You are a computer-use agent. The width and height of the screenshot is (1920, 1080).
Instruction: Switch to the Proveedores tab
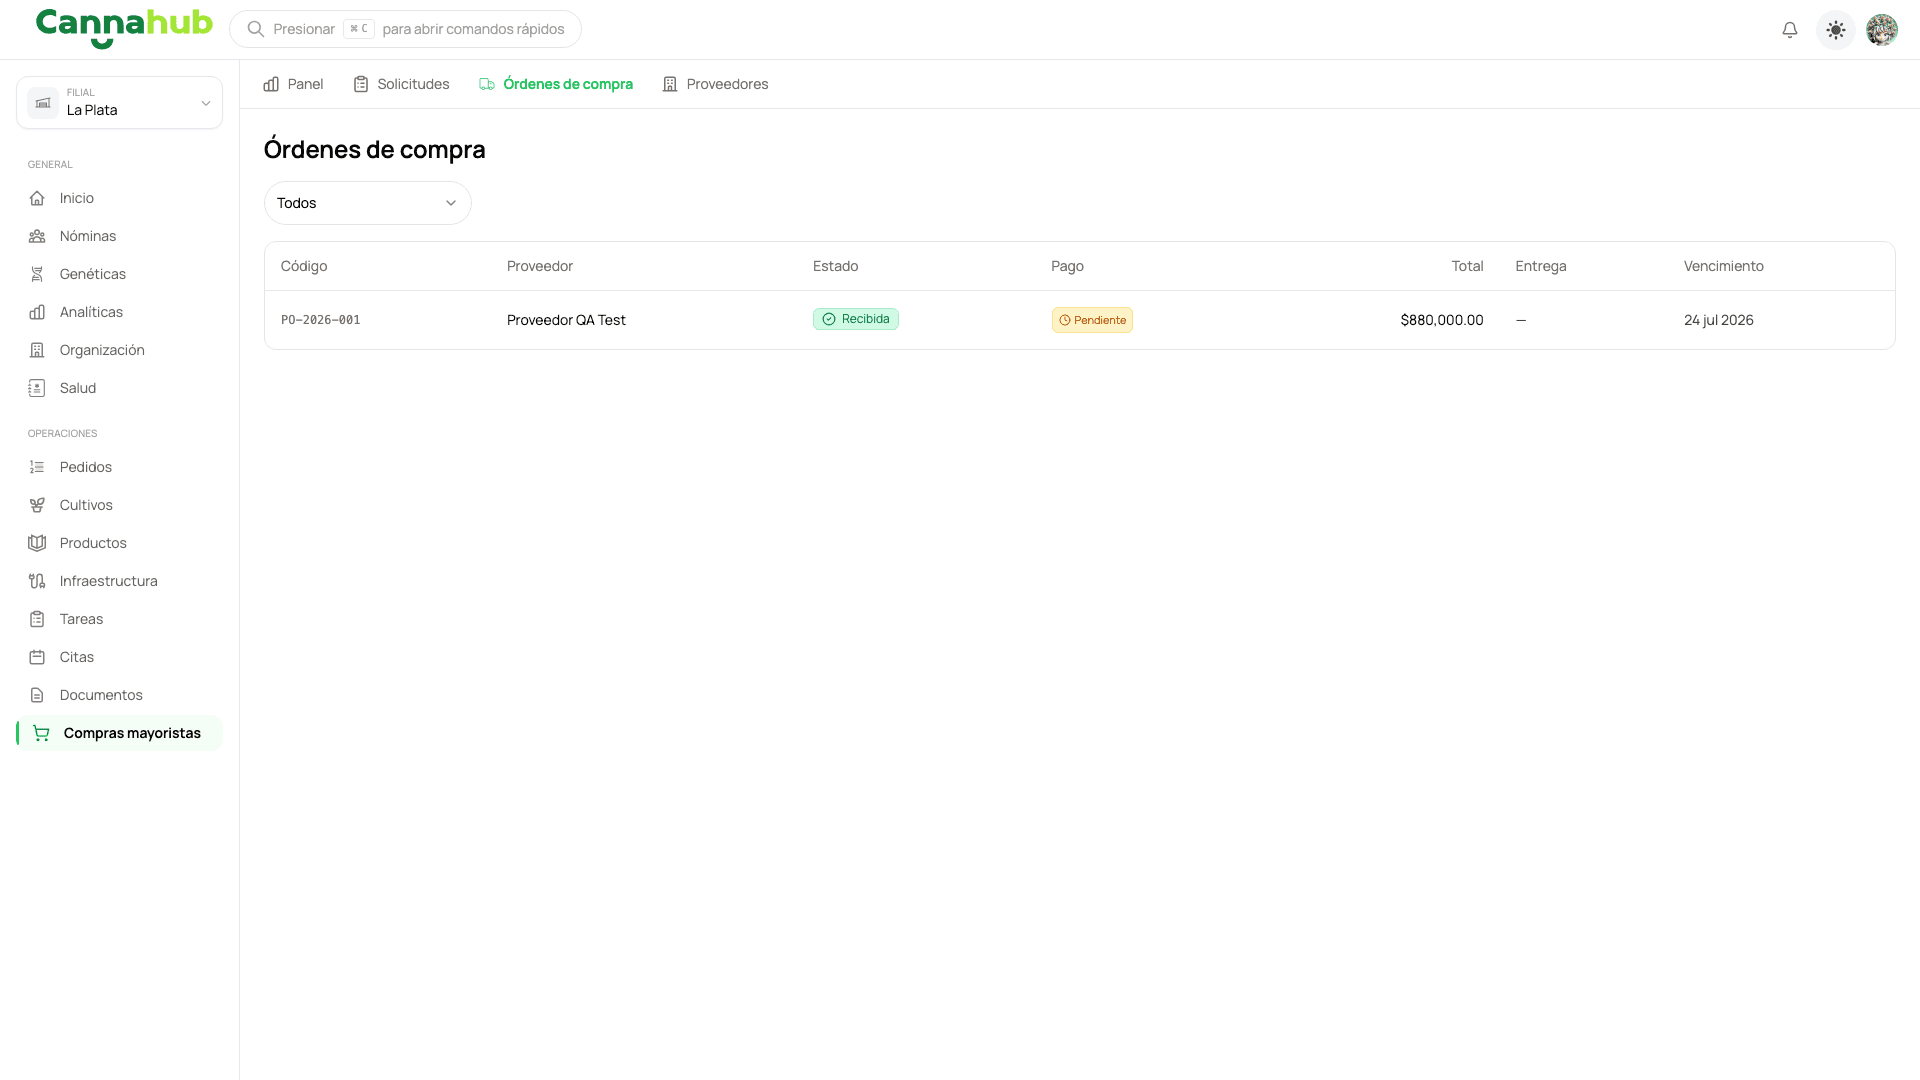coord(715,84)
